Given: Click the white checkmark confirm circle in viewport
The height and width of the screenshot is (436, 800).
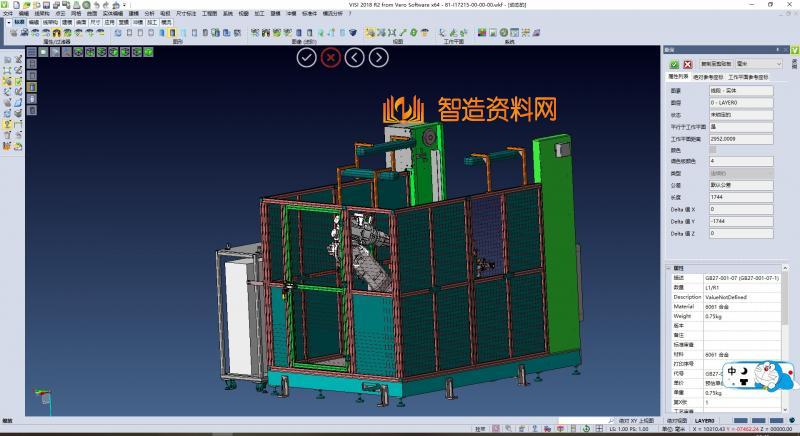Looking at the screenshot, I should point(306,57).
